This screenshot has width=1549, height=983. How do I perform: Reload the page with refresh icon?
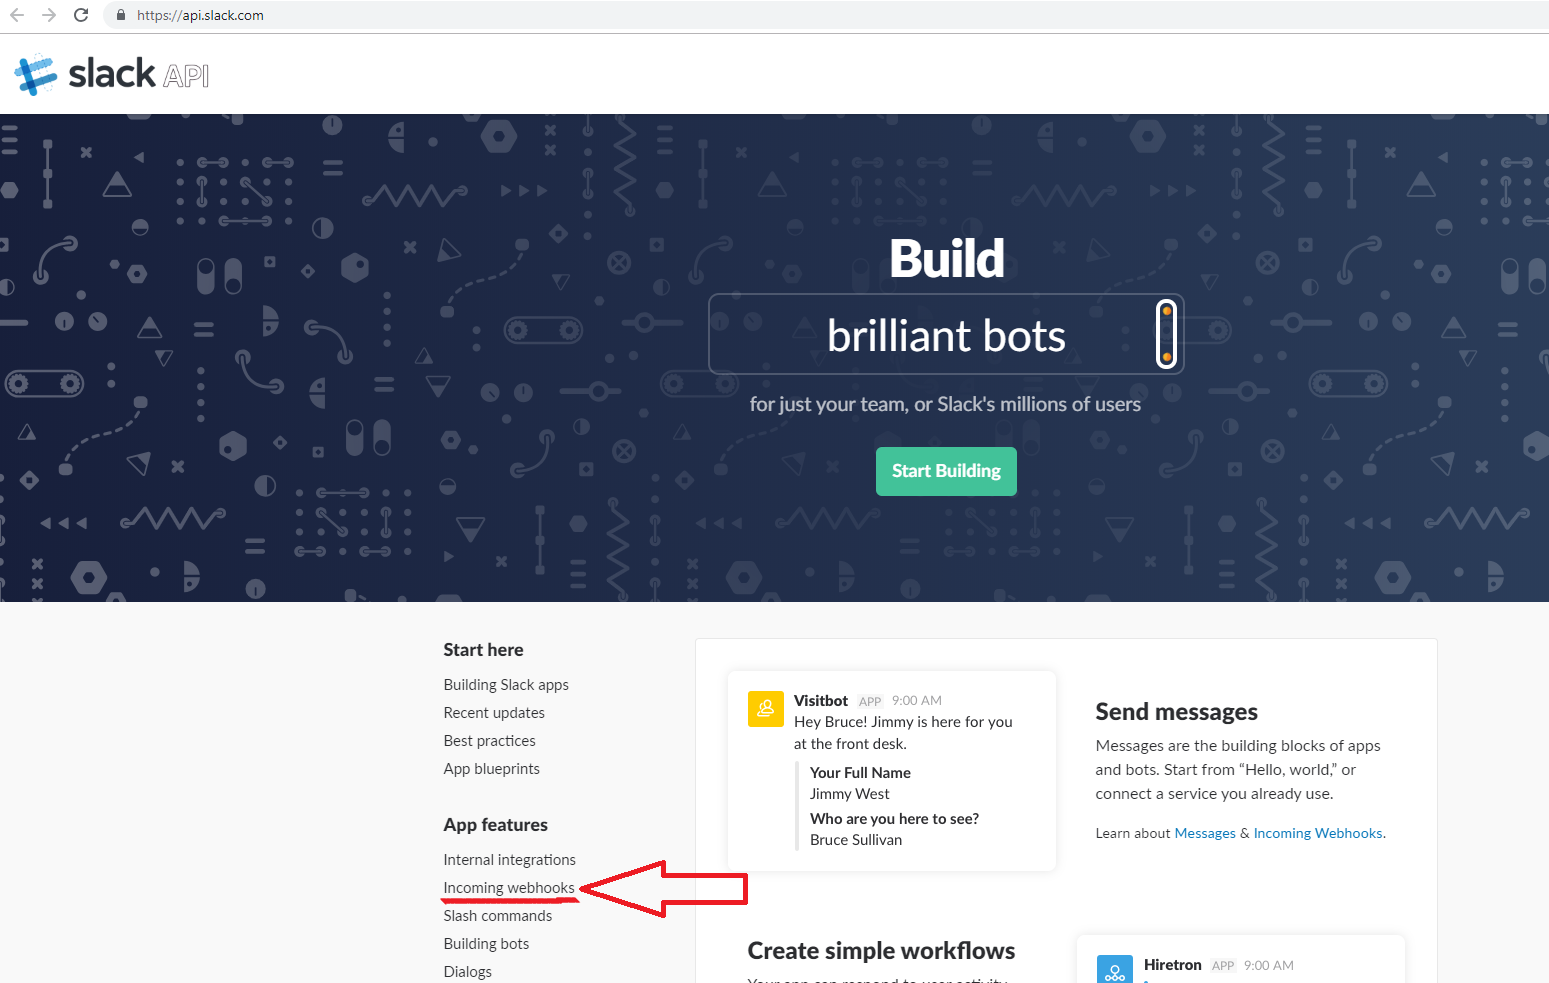coord(81,15)
